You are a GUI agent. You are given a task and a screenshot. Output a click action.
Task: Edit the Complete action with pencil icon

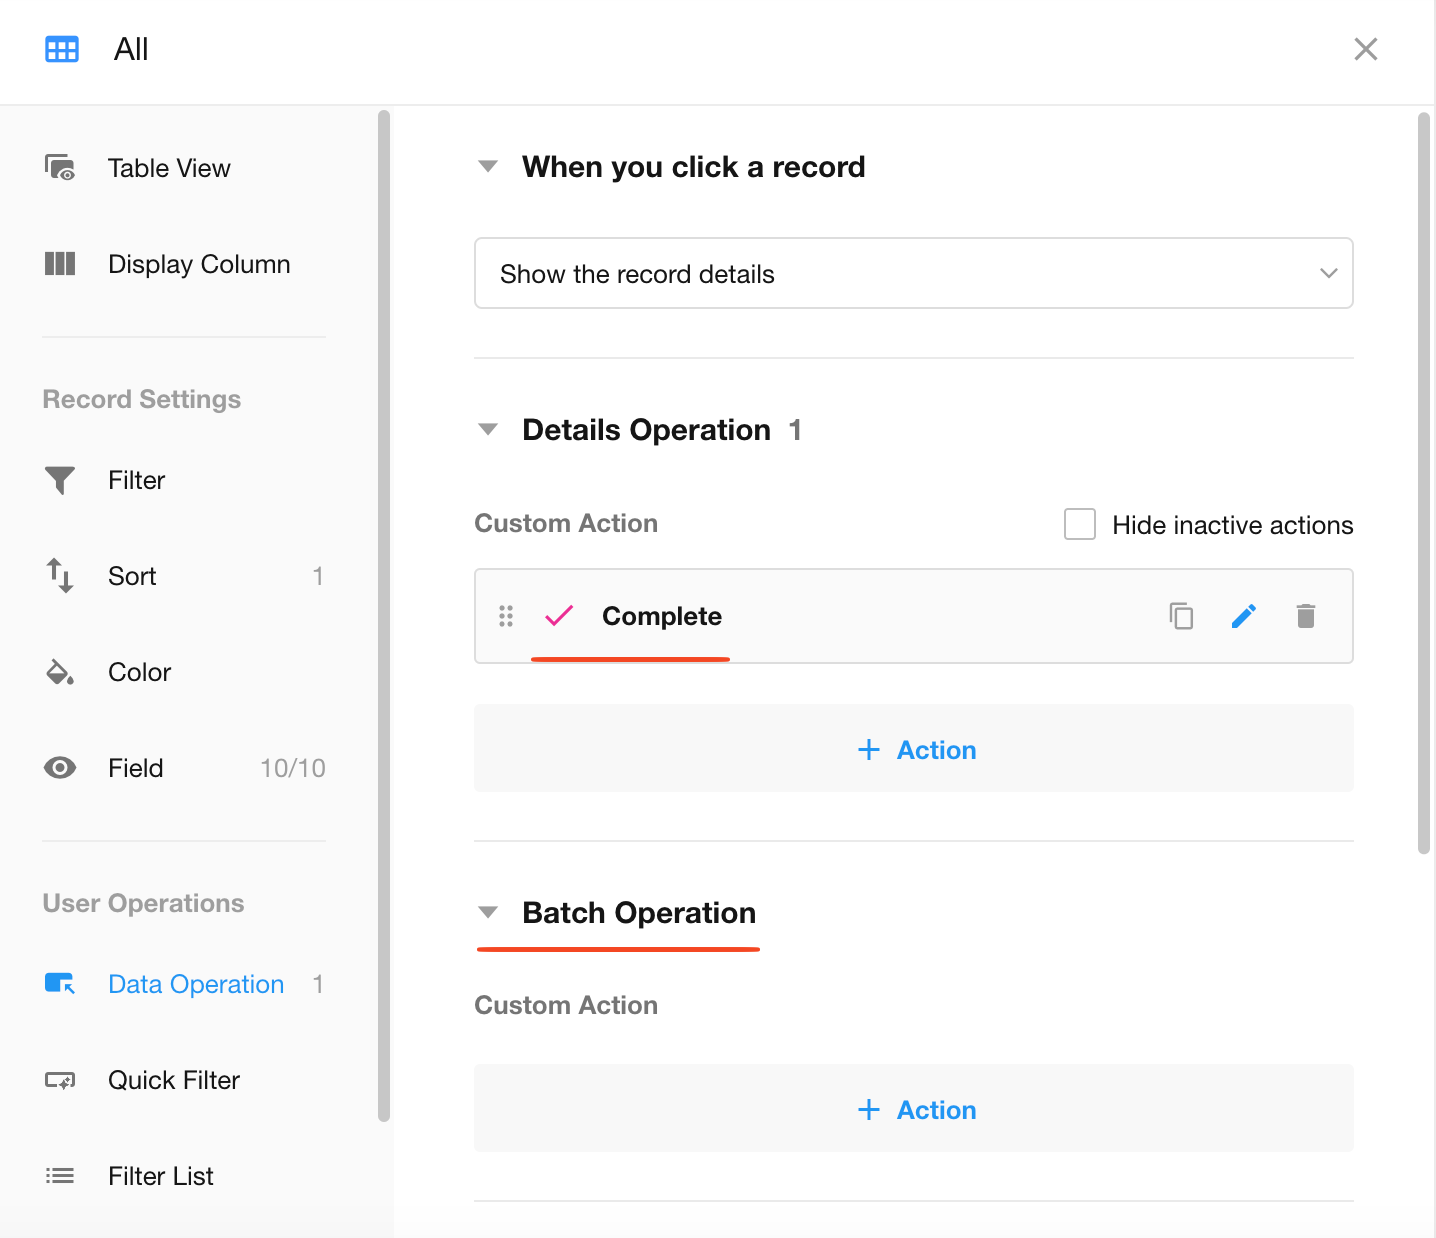point(1243,616)
